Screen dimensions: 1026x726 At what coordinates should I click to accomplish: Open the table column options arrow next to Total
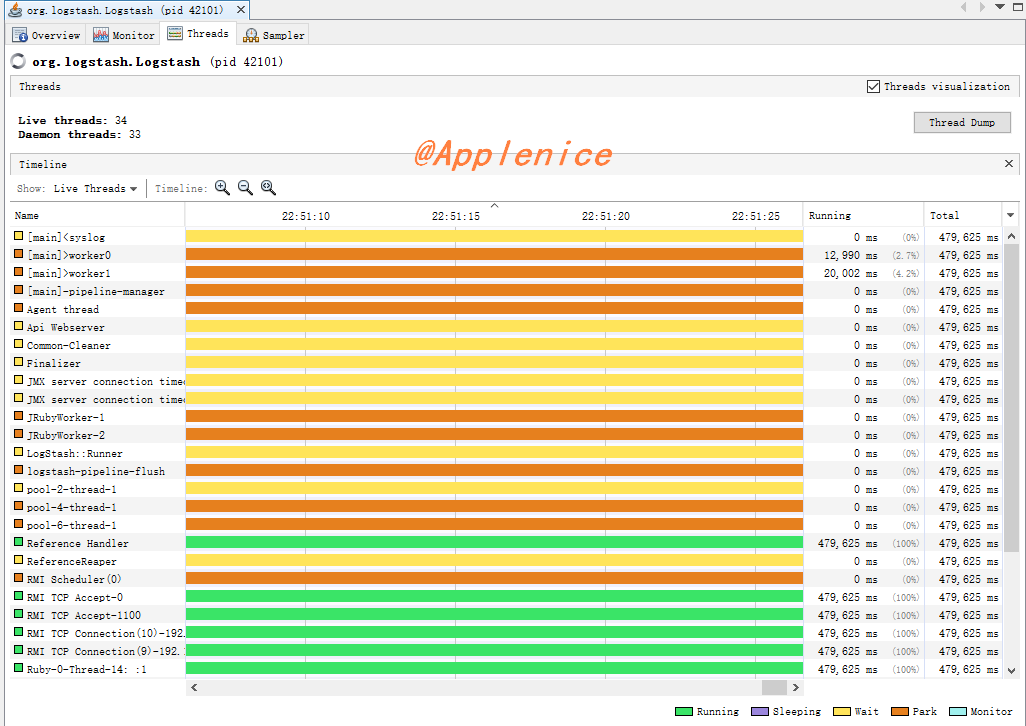click(x=1010, y=215)
